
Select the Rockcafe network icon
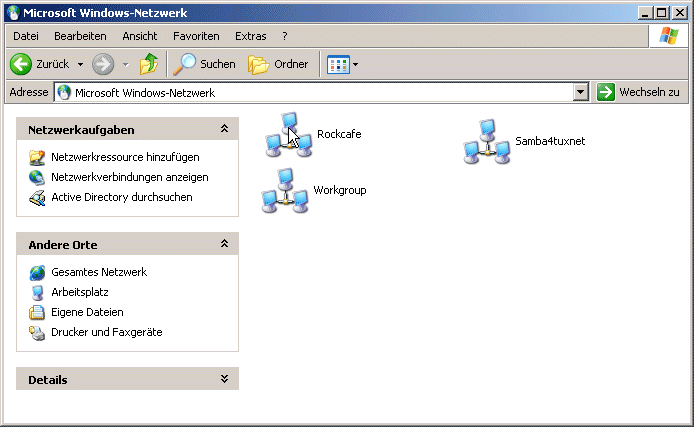(289, 135)
